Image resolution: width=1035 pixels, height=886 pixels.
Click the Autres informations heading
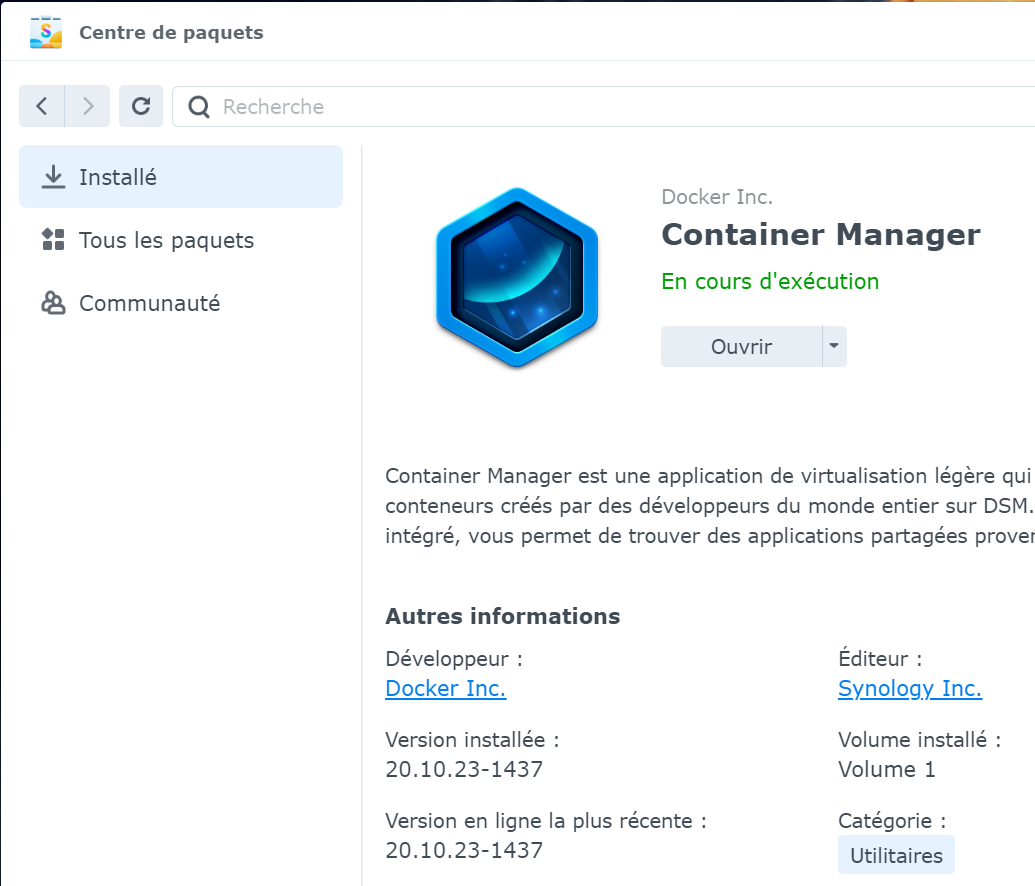point(503,616)
